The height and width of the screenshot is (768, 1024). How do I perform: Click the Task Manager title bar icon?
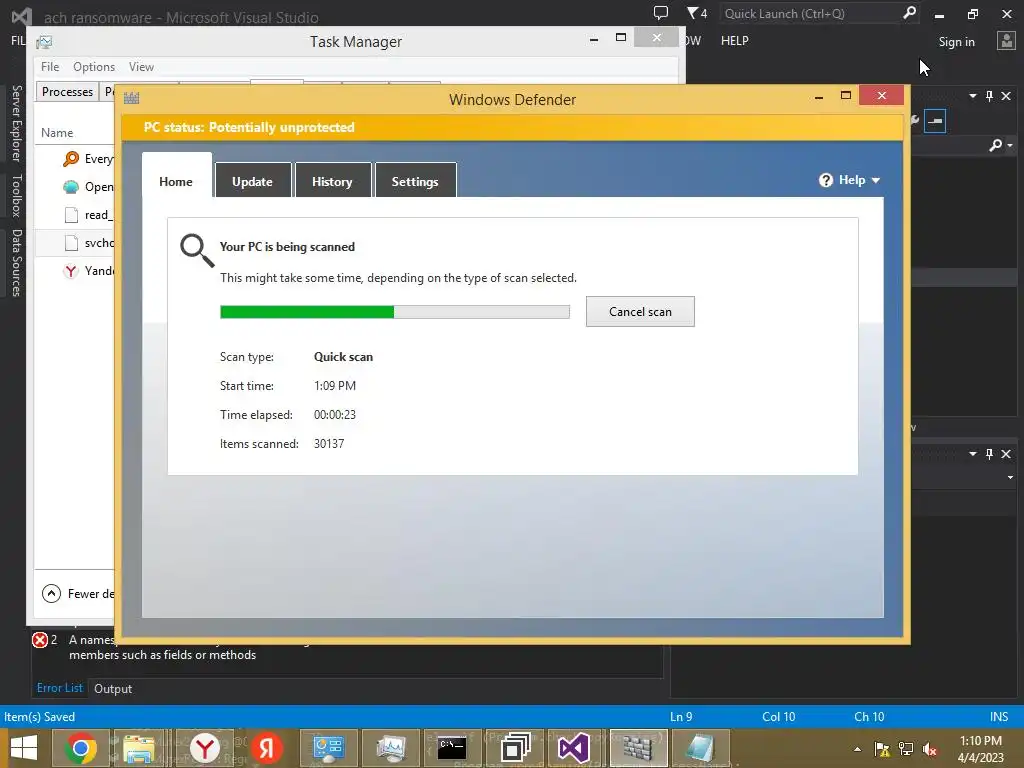click(44, 42)
